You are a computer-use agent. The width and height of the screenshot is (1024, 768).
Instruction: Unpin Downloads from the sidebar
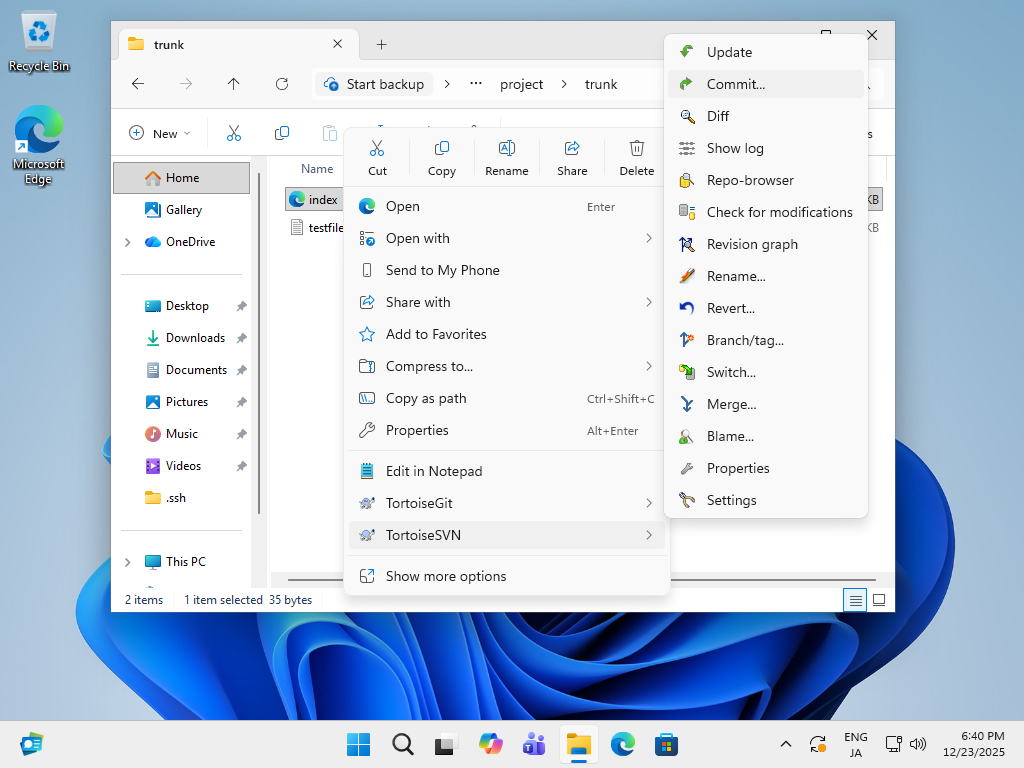pos(241,337)
